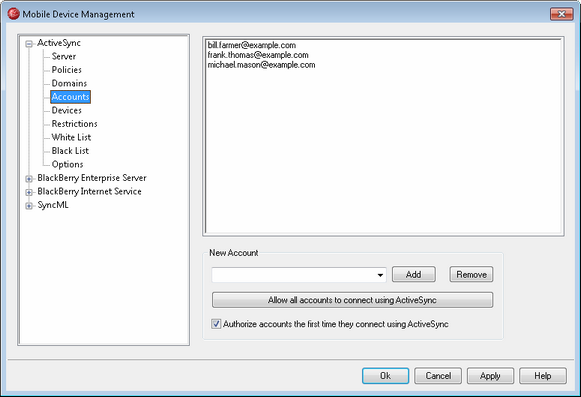Click Allow all accounts to connect button
The width and height of the screenshot is (581, 397).
[352, 300]
